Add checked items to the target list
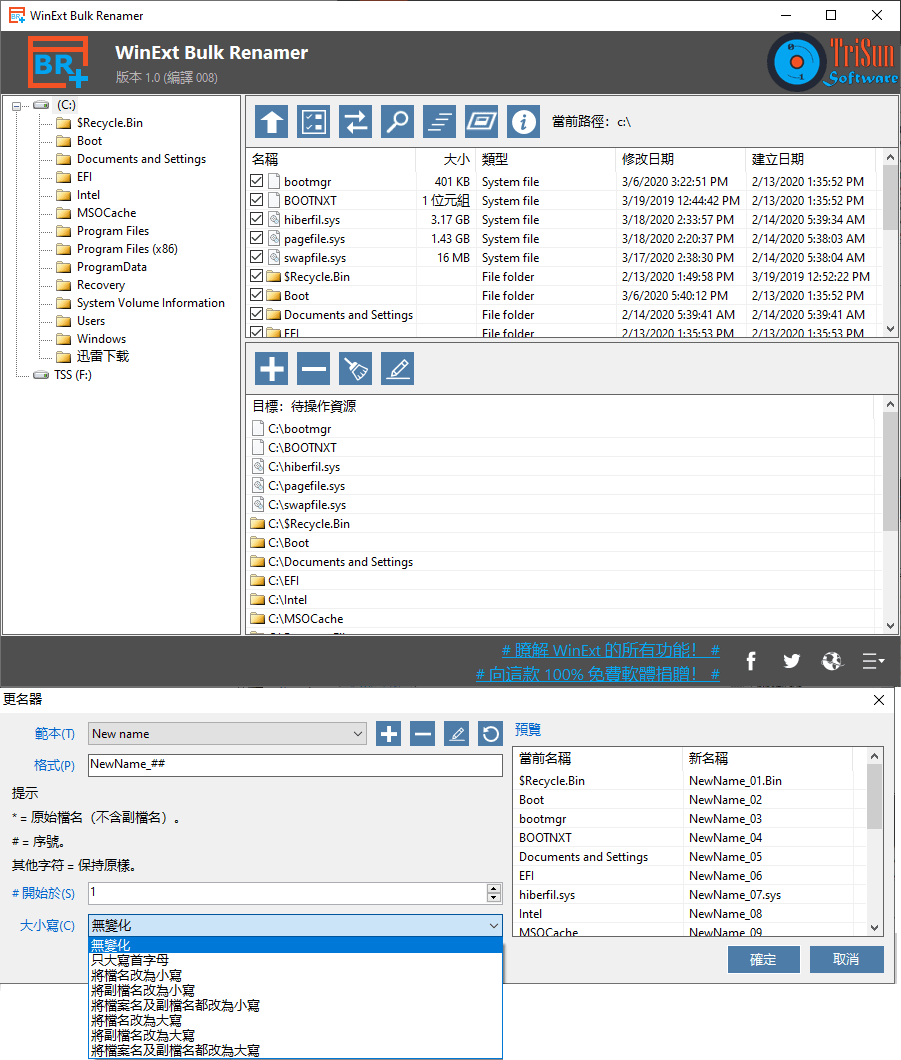 (272, 368)
